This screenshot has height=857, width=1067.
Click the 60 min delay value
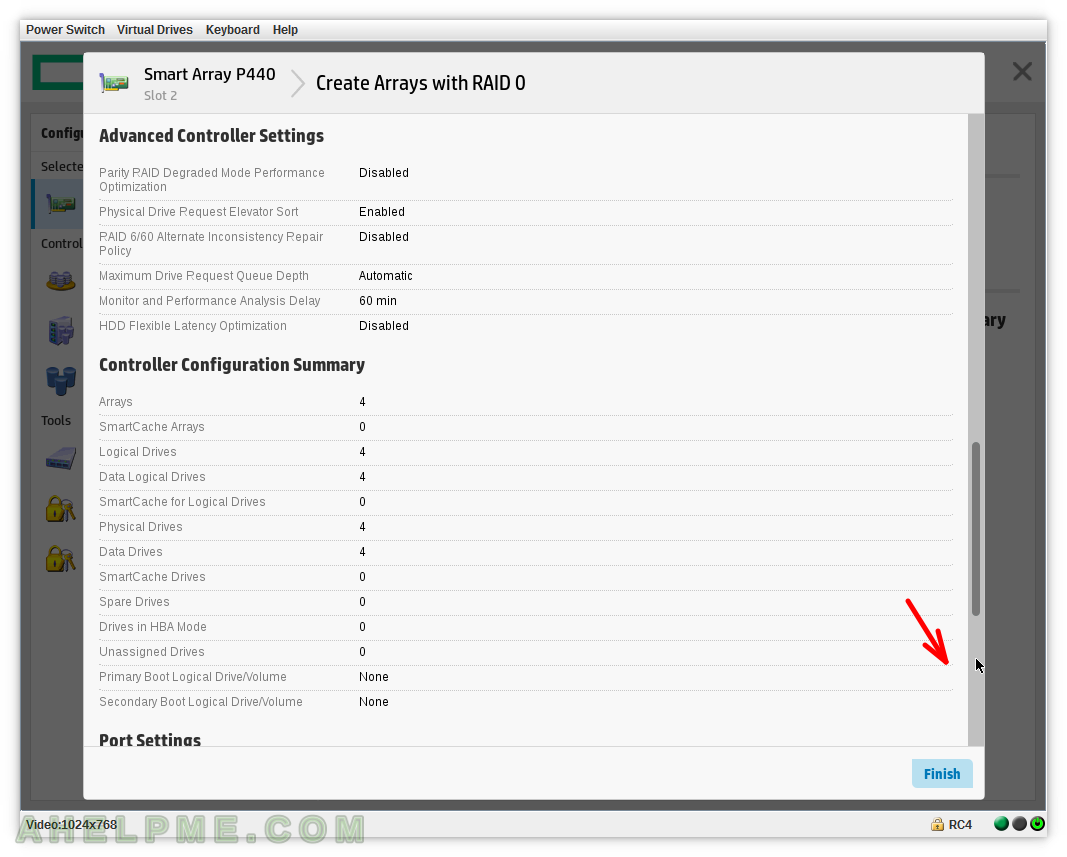click(378, 301)
